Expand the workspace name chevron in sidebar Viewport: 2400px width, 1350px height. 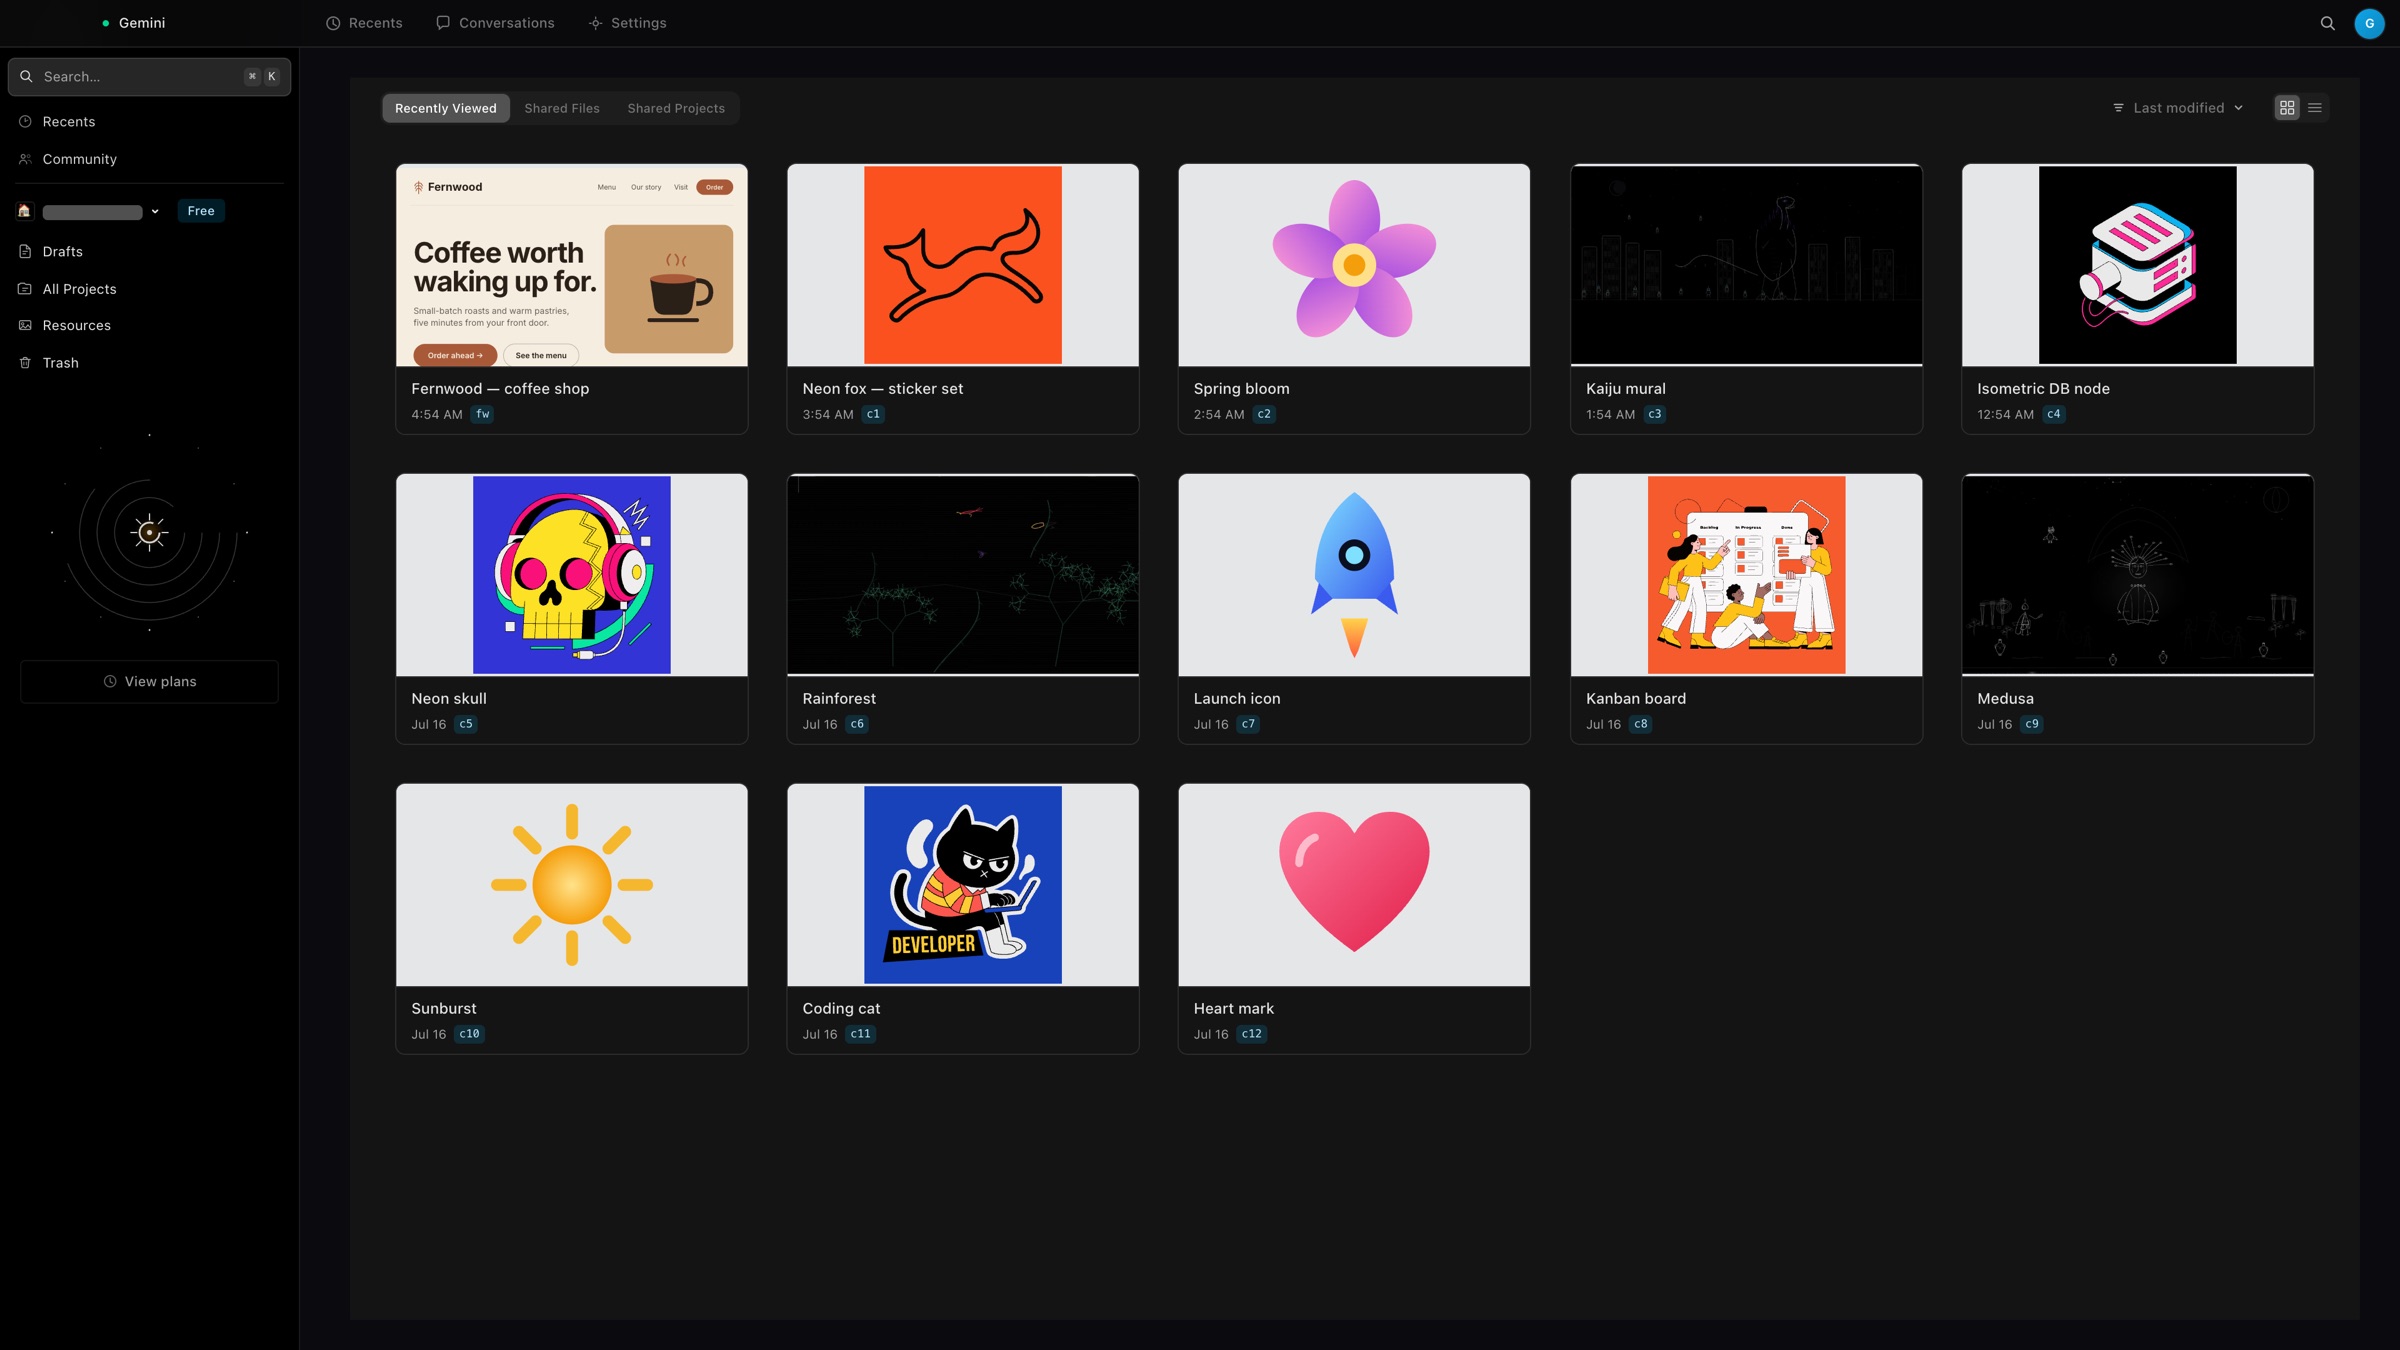coord(155,211)
